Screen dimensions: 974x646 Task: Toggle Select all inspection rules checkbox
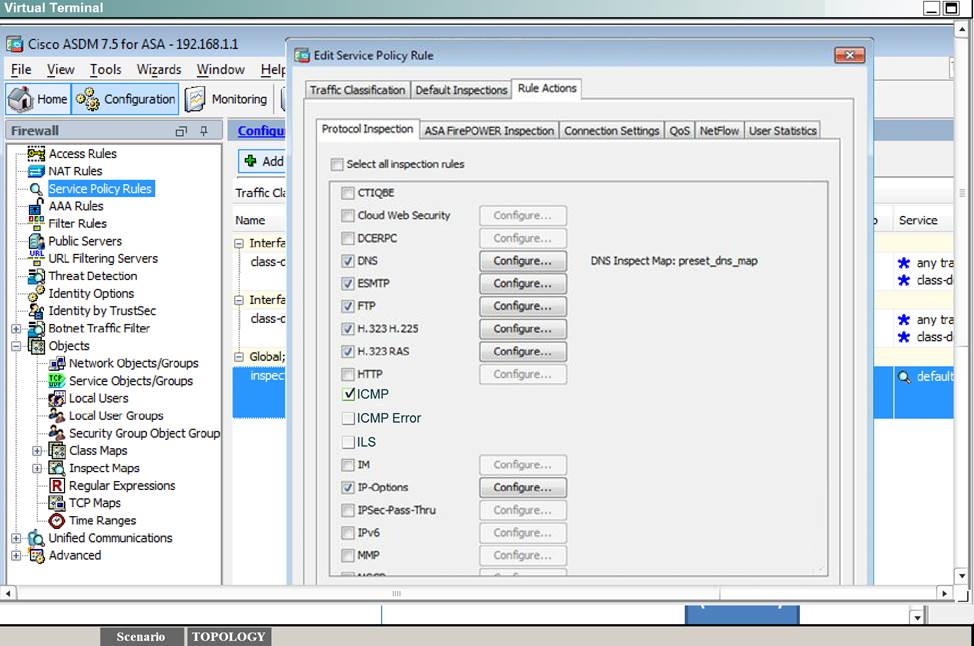point(337,164)
